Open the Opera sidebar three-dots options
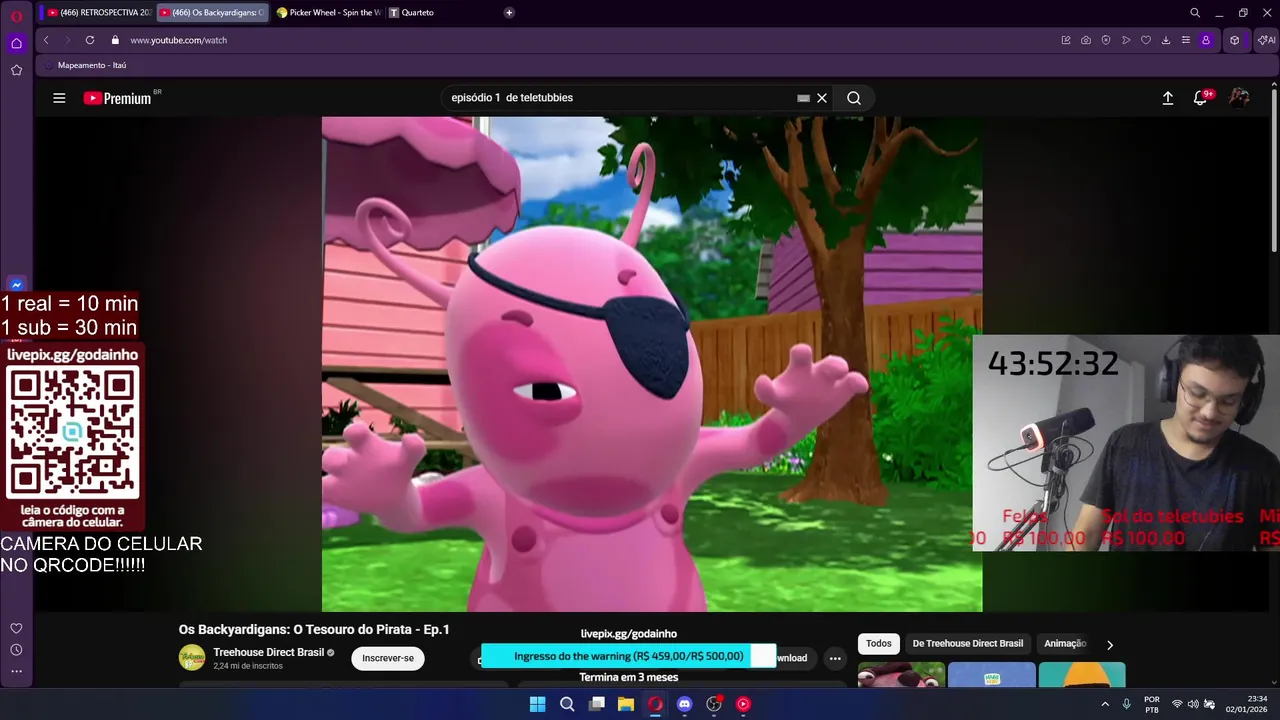This screenshot has height=720, width=1280. [x=16, y=671]
